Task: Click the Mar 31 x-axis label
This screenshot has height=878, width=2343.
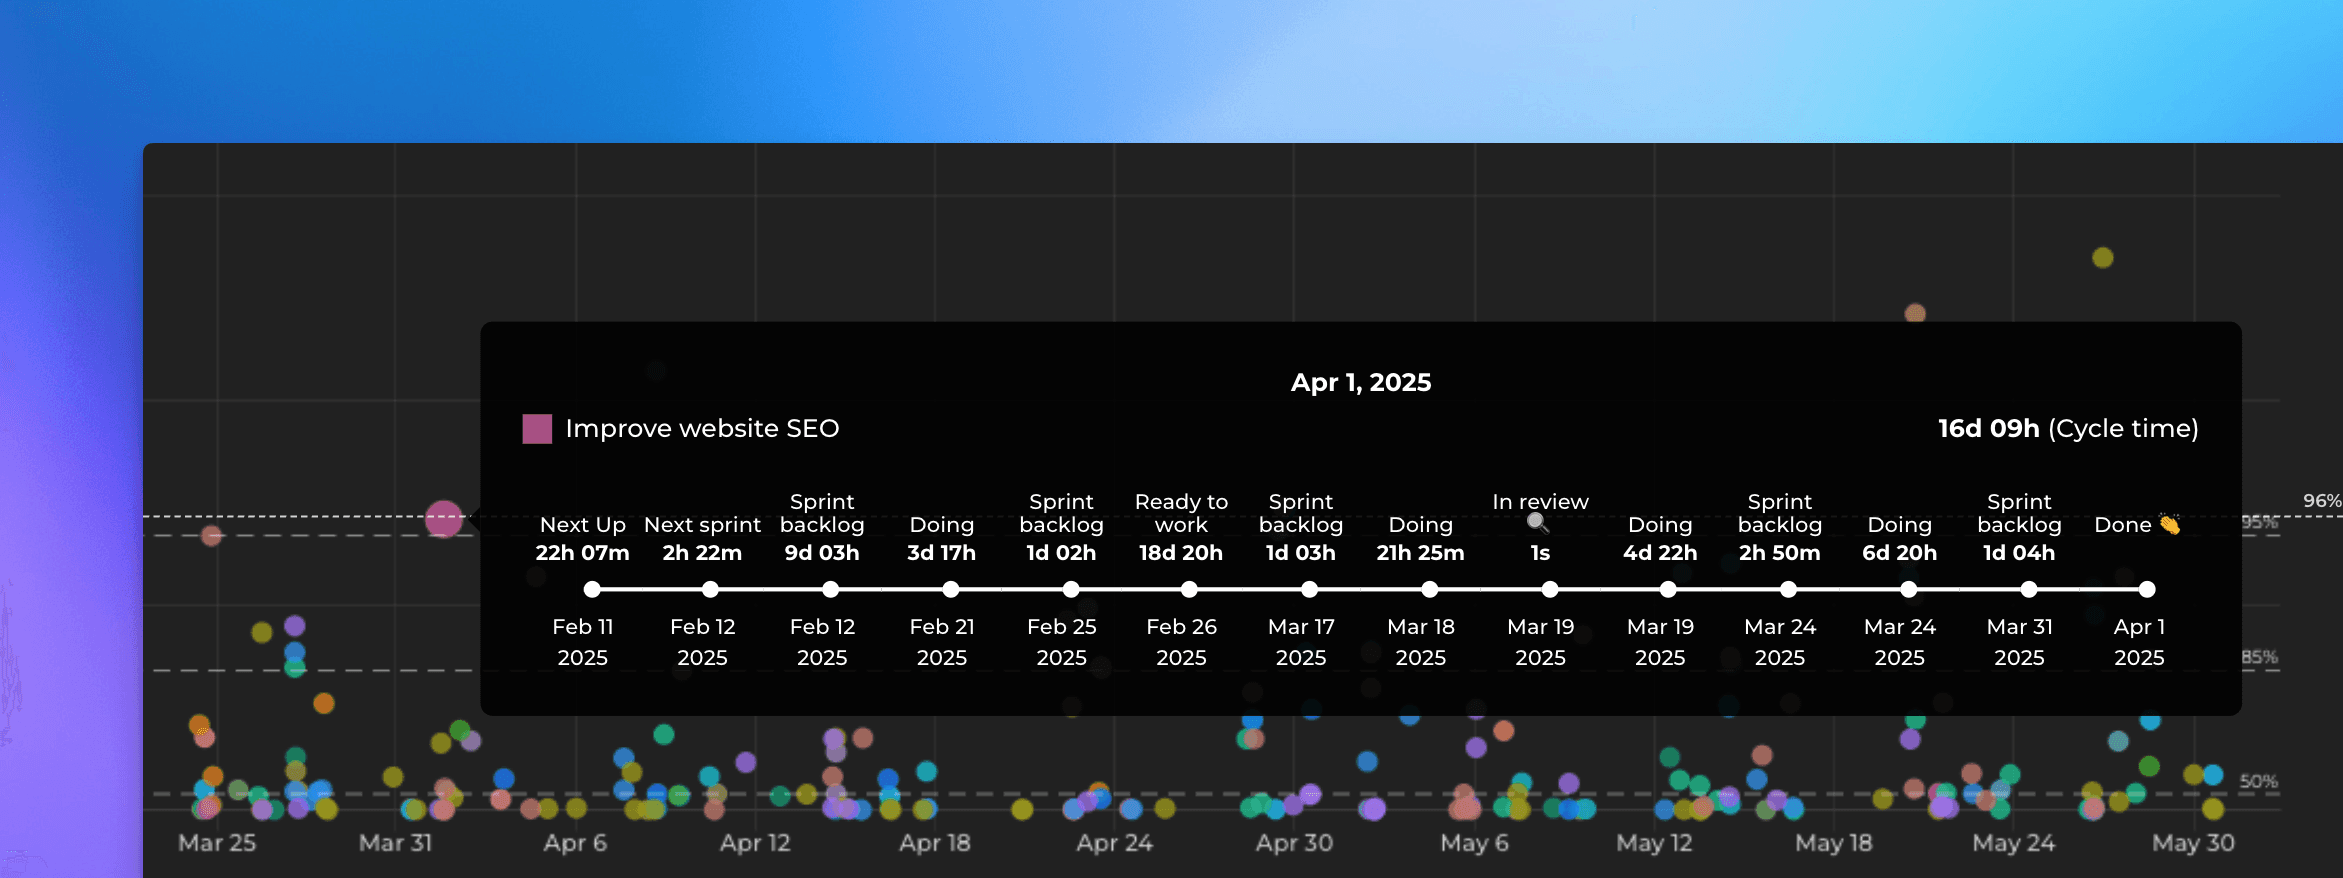Action: pyautogui.click(x=396, y=843)
